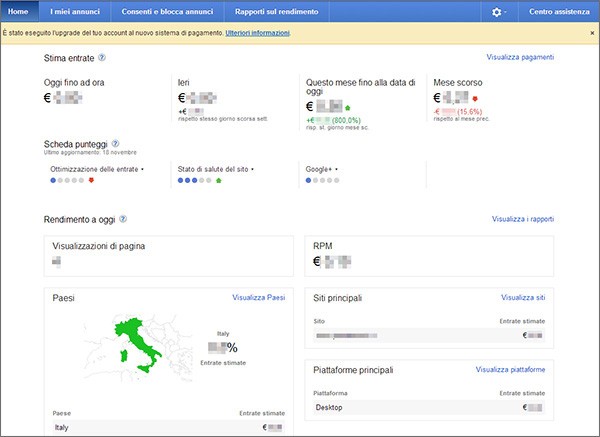Click green up arrow under Questo mese
The height and width of the screenshot is (437, 600).
tap(348, 104)
